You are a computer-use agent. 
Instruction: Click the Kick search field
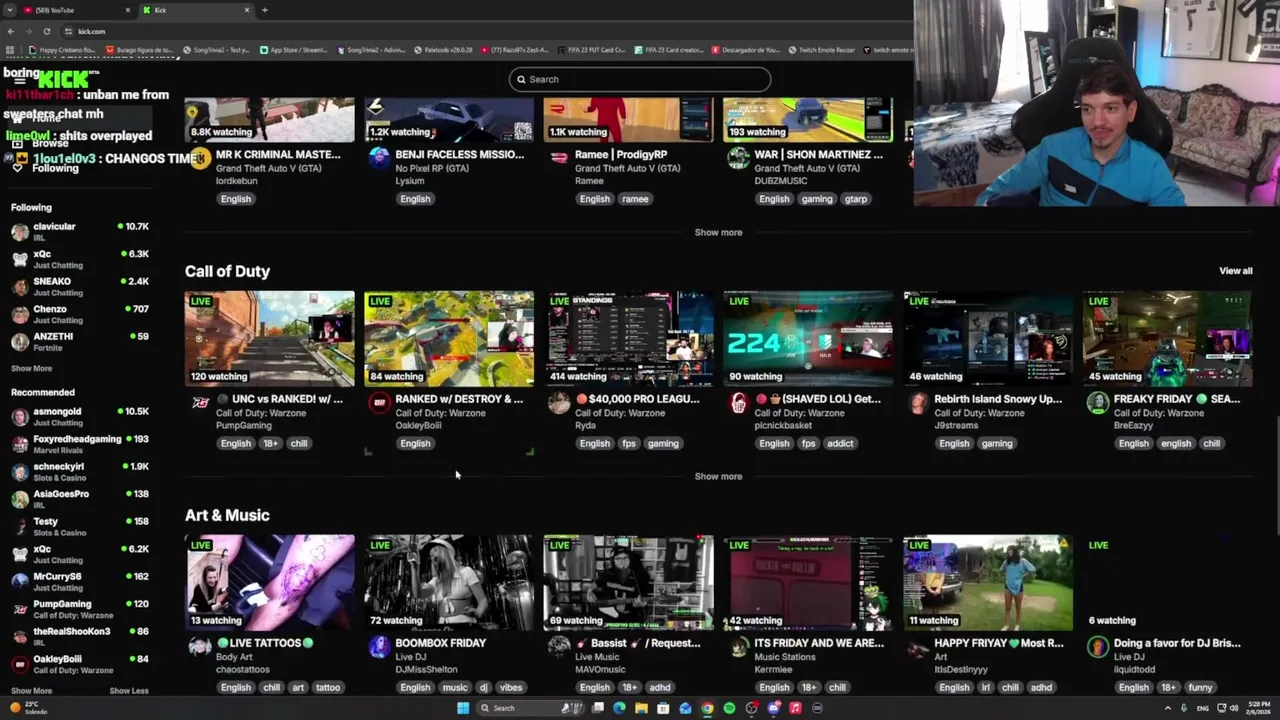click(x=640, y=79)
